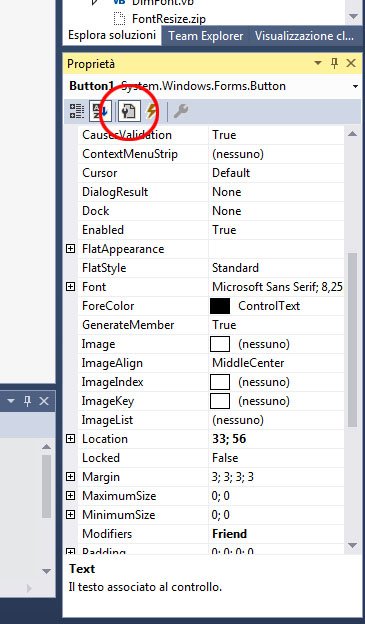This screenshot has height=624, width=365.
Task: Close the lower-left docked panel
Action: (x=44, y=401)
